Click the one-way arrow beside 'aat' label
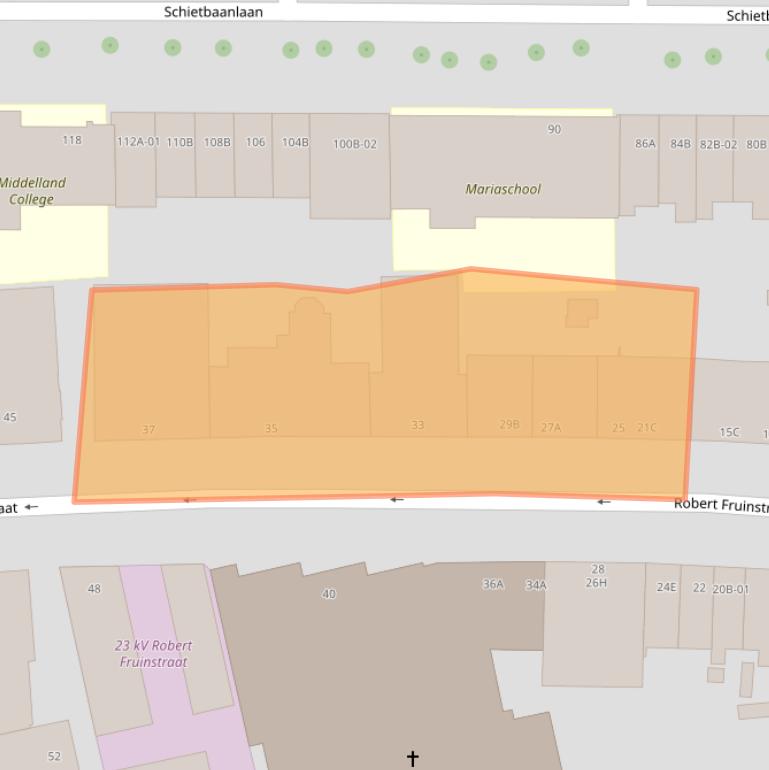The width and height of the screenshot is (769, 770). 31,507
